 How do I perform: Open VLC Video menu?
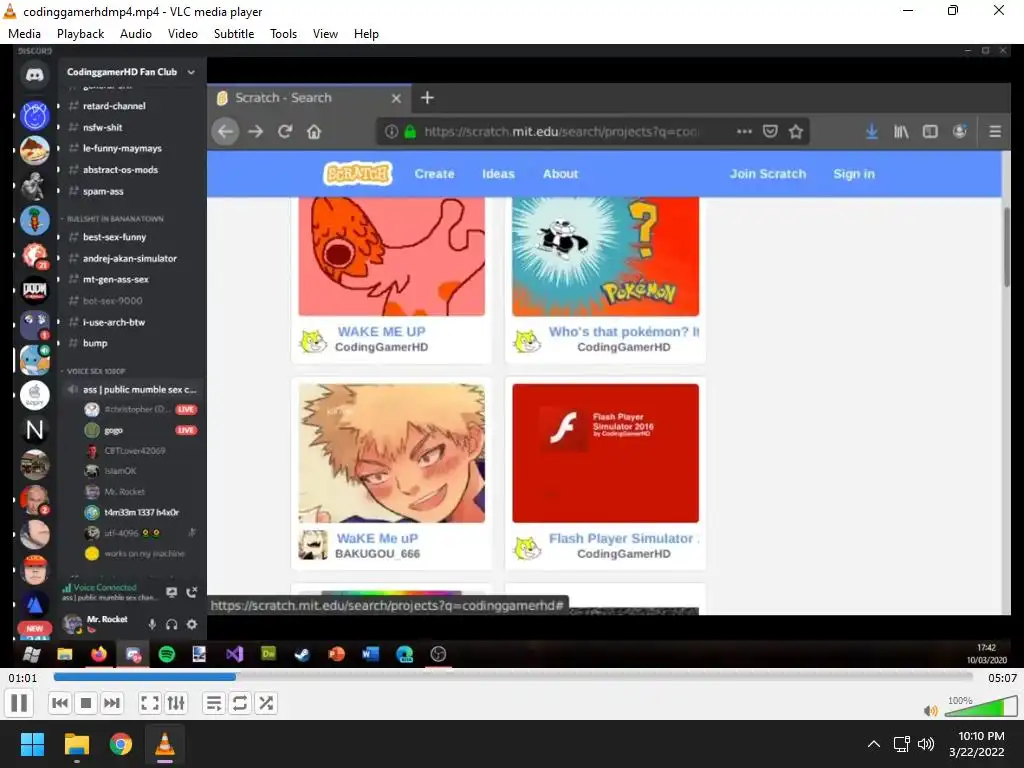coord(183,34)
